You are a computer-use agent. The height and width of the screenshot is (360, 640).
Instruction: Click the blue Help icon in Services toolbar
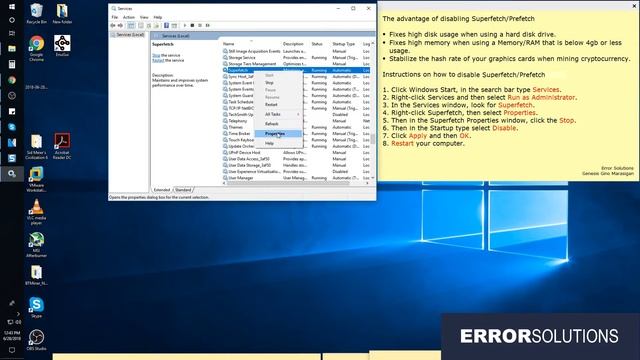click(x=166, y=25)
